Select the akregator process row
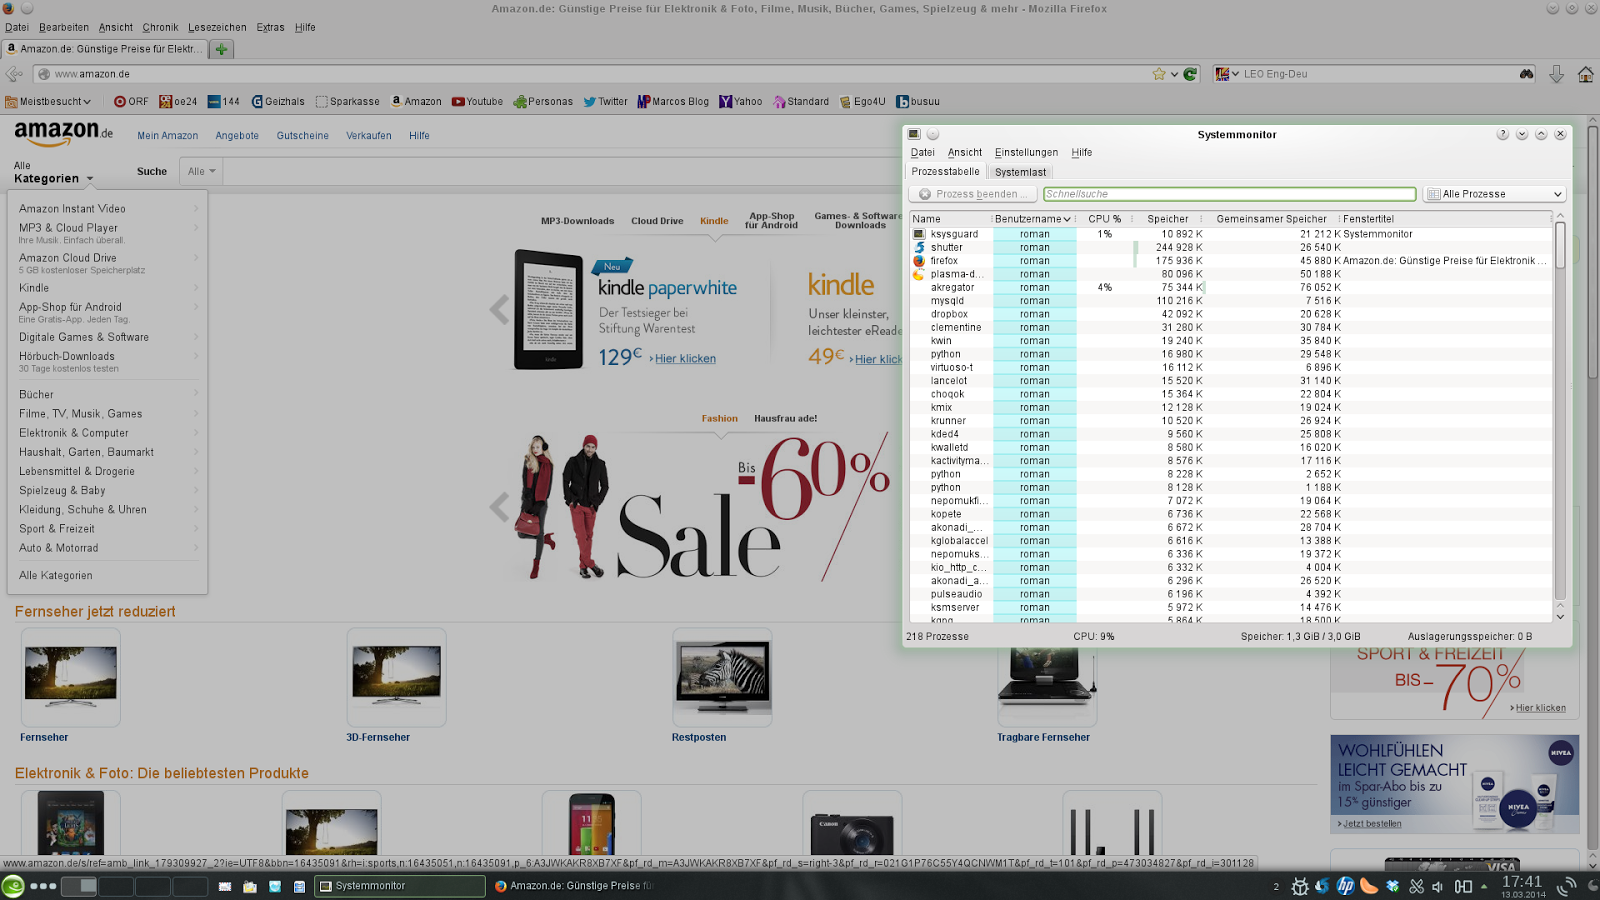The height and width of the screenshot is (900, 1600). pos(1230,287)
